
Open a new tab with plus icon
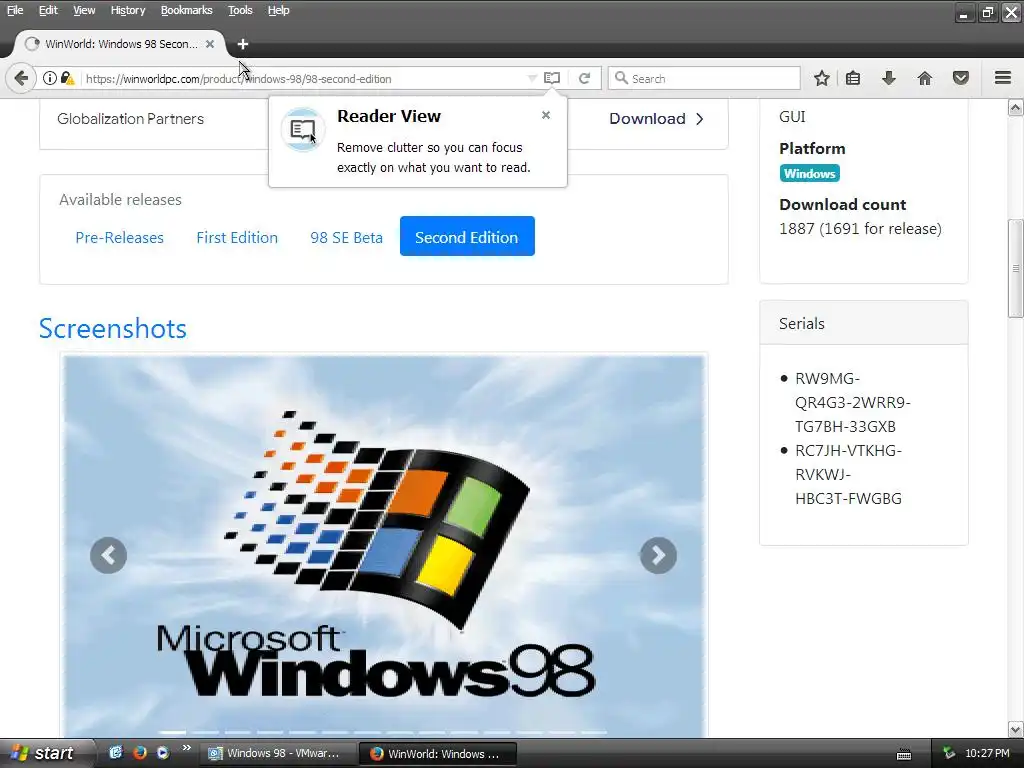pyautogui.click(x=243, y=44)
